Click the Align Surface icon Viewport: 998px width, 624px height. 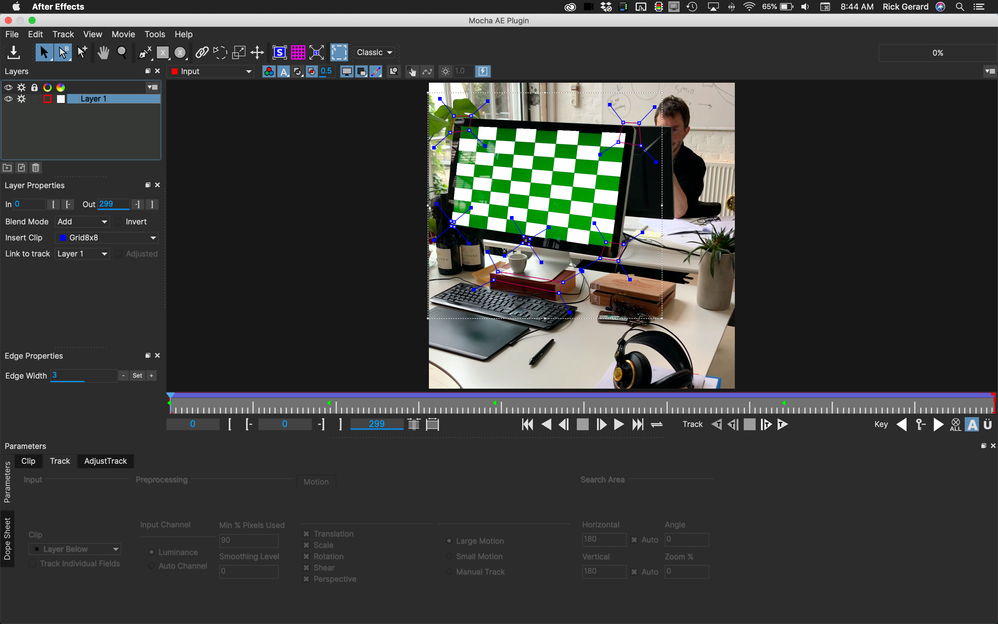316,52
